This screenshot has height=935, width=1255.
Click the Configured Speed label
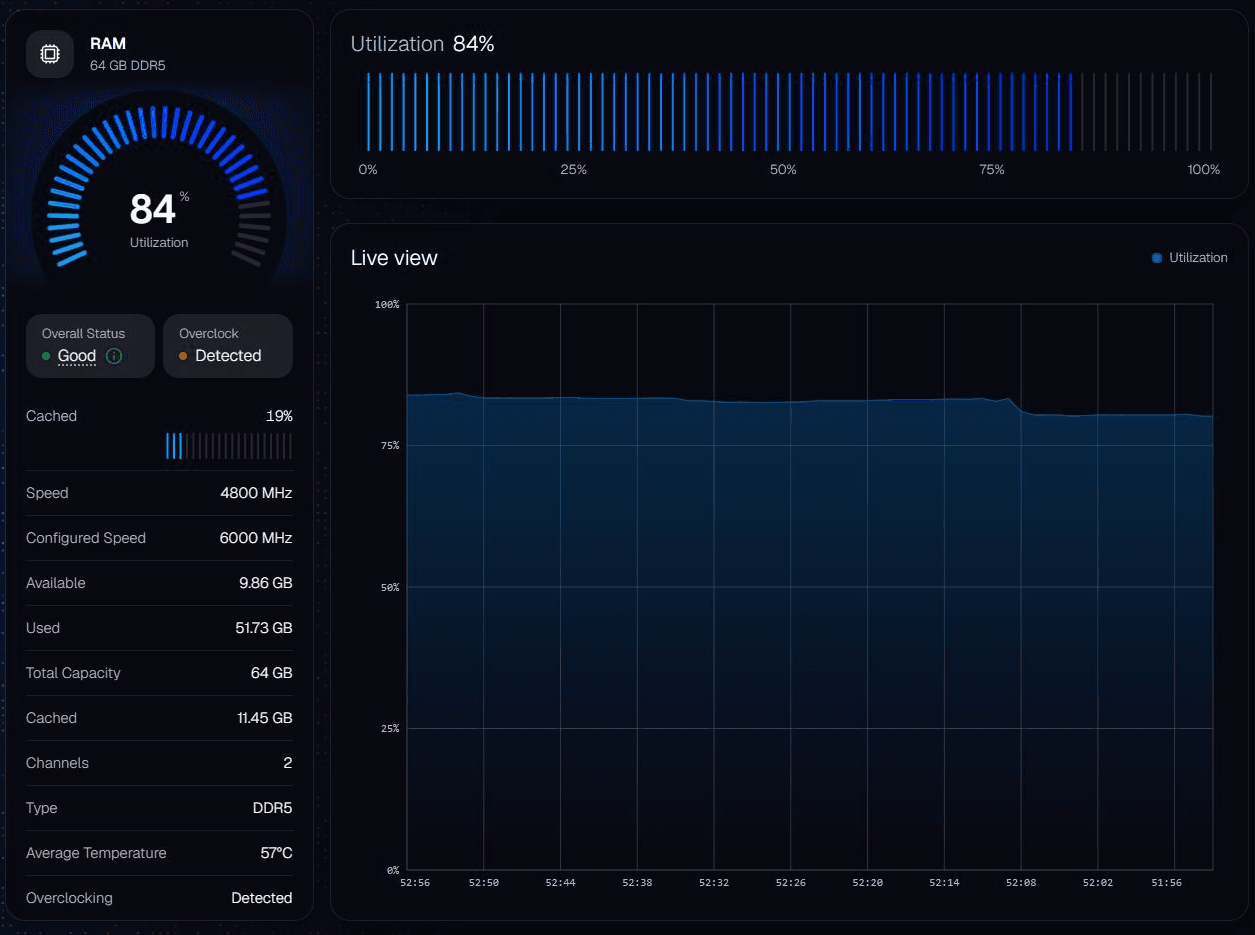point(86,538)
